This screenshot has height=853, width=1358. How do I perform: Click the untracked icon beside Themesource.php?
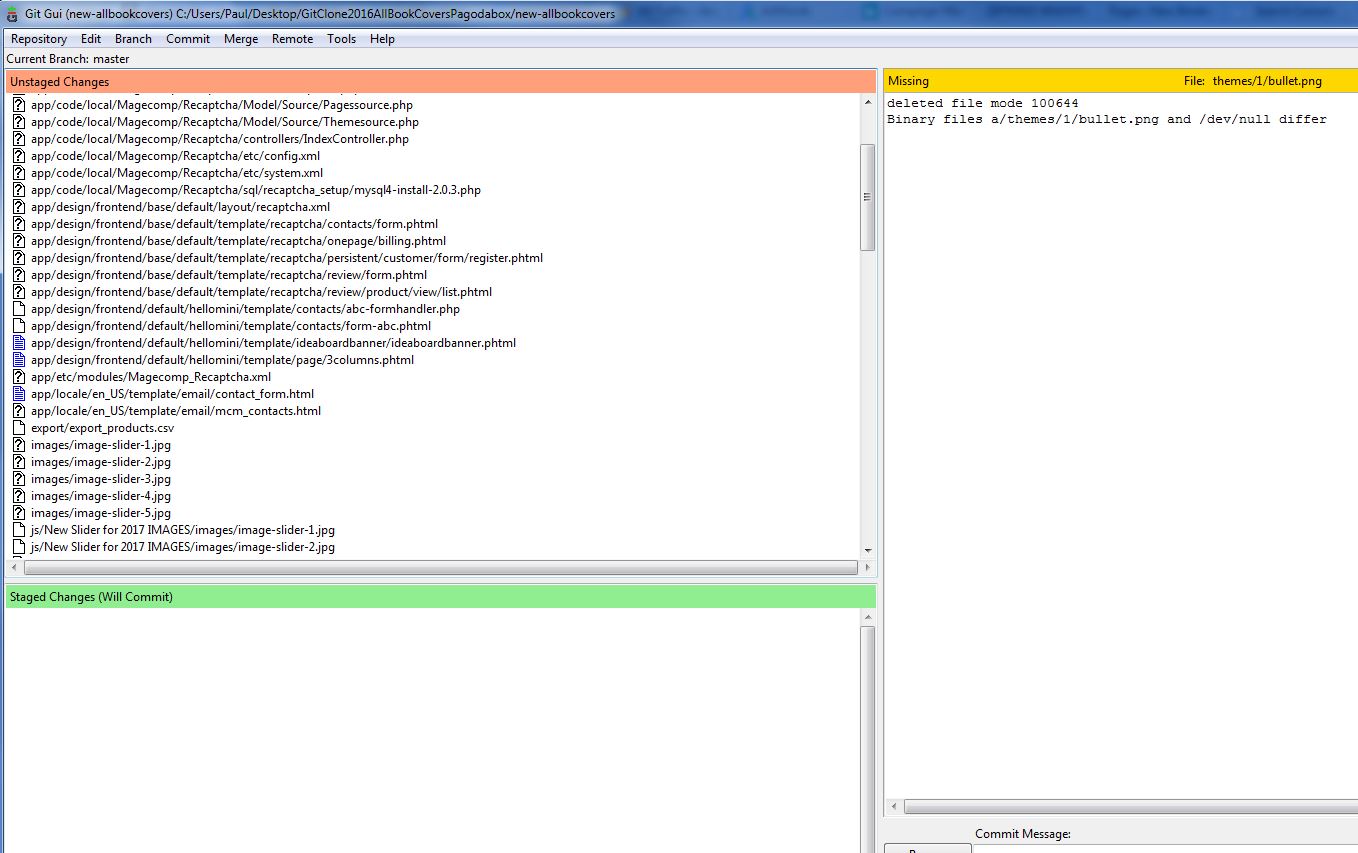point(18,122)
